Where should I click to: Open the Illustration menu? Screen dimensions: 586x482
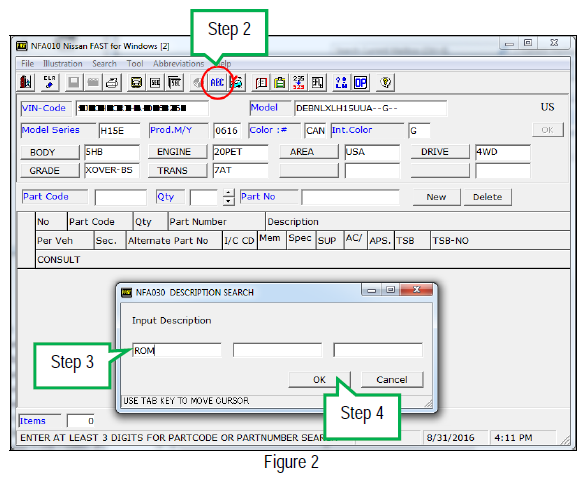pyautogui.click(x=62, y=64)
